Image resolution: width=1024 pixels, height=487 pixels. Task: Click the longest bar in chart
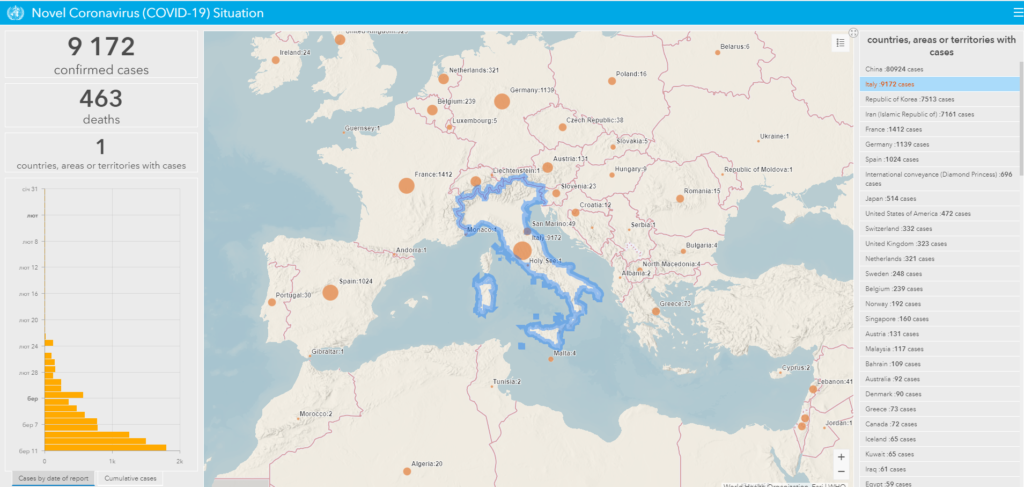point(105,447)
